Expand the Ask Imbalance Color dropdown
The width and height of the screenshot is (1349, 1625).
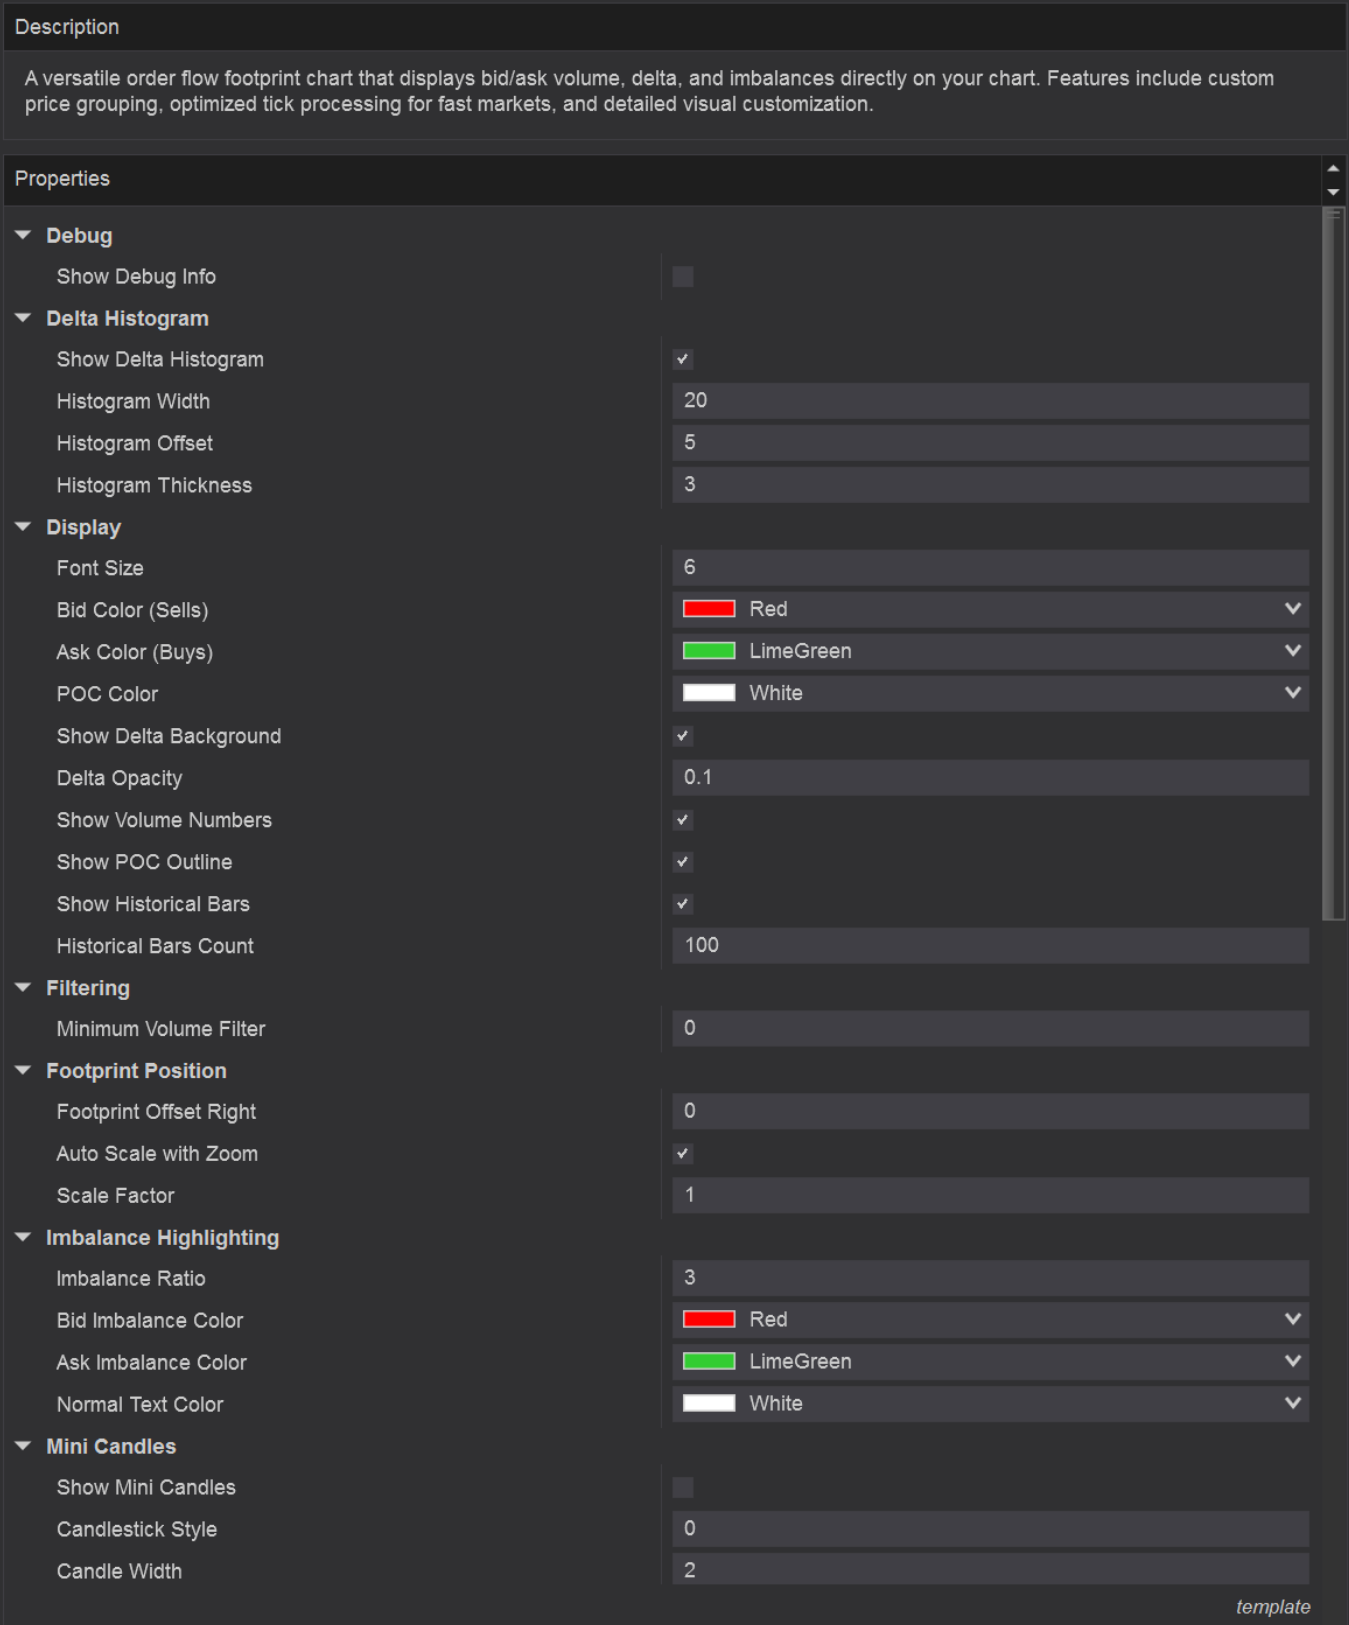coord(1292,1361)
